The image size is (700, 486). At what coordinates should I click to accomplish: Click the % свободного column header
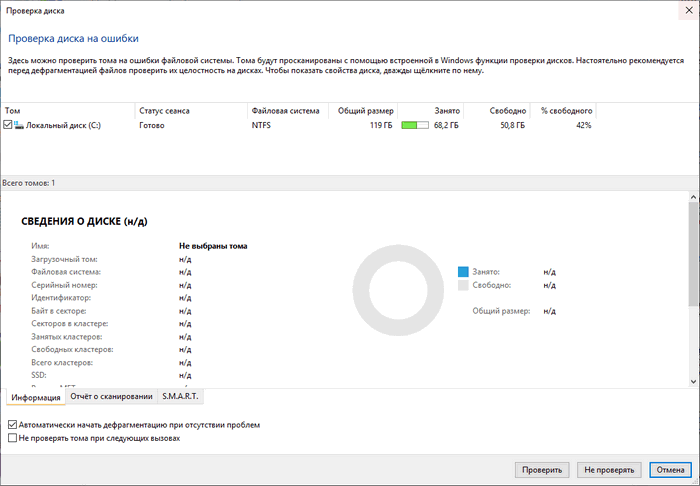click(x=566, y=110)
